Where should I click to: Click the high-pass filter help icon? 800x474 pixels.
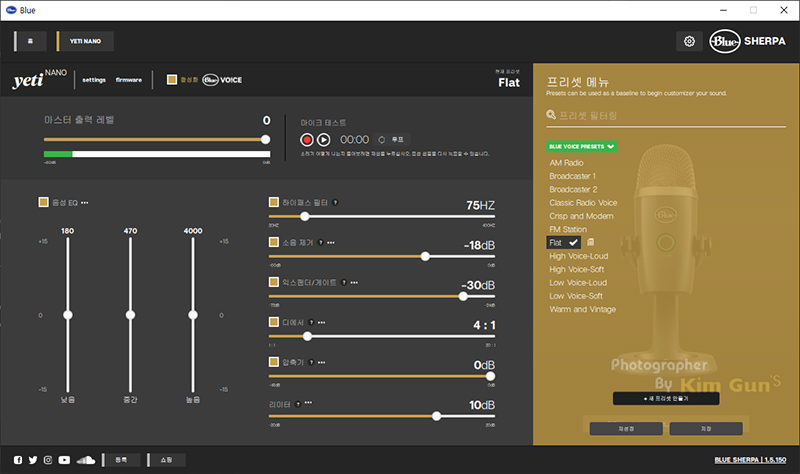pyautogui.click(x=335, y=203)
